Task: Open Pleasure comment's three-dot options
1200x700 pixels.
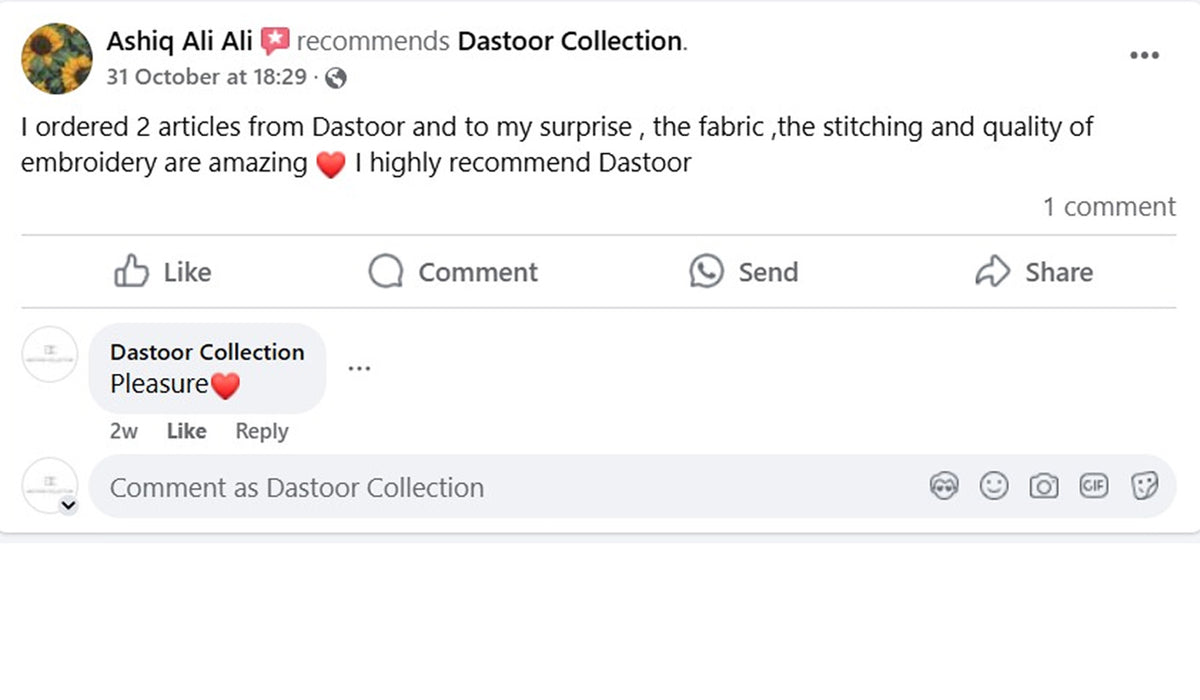Action: [x=359, y=369]
